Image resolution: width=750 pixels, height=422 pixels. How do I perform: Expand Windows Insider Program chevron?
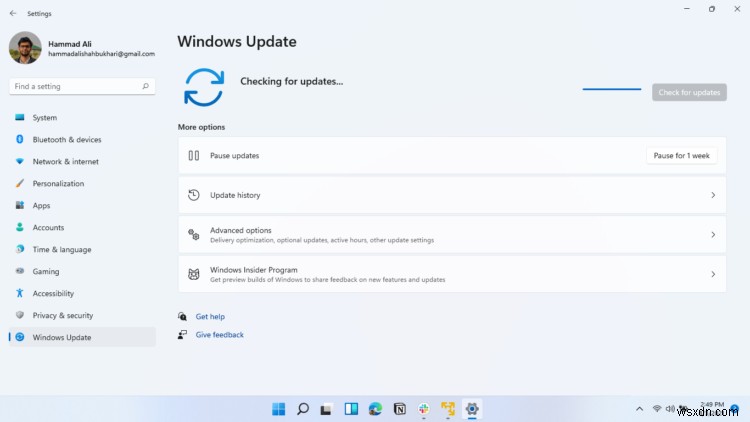(x=713, y=274)
